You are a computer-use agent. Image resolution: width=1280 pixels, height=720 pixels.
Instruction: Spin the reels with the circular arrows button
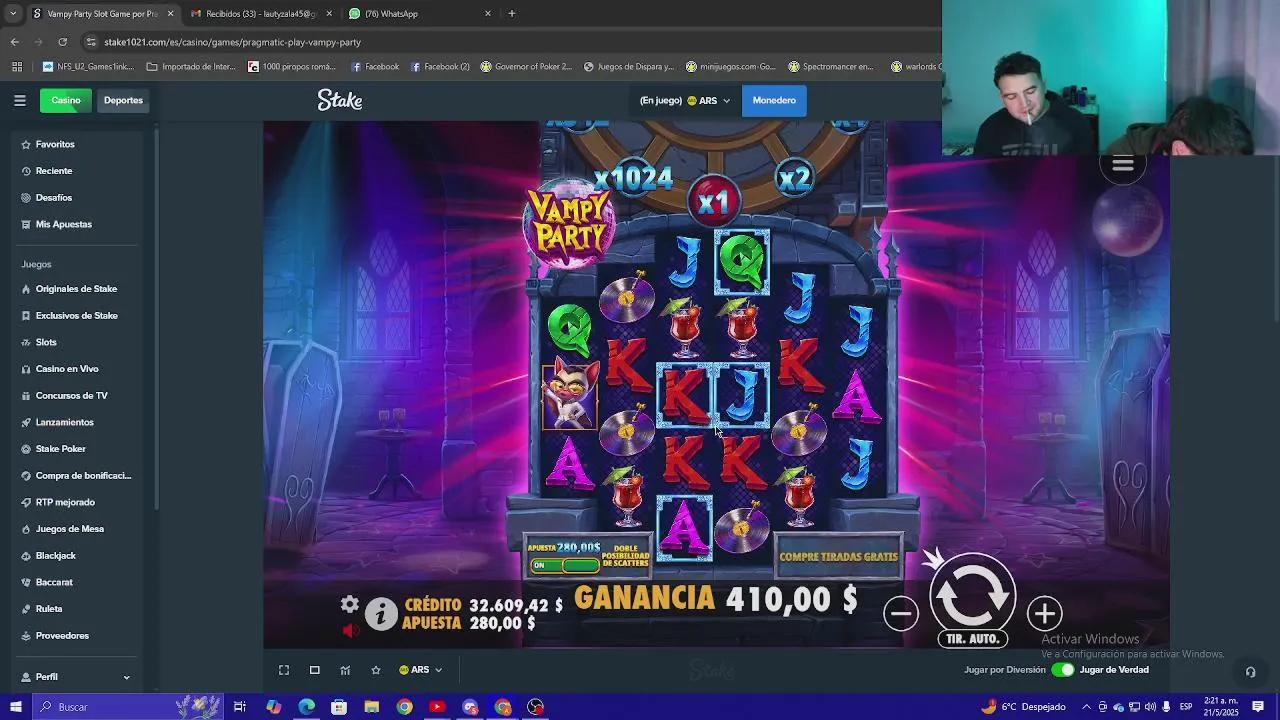(972, 594)
